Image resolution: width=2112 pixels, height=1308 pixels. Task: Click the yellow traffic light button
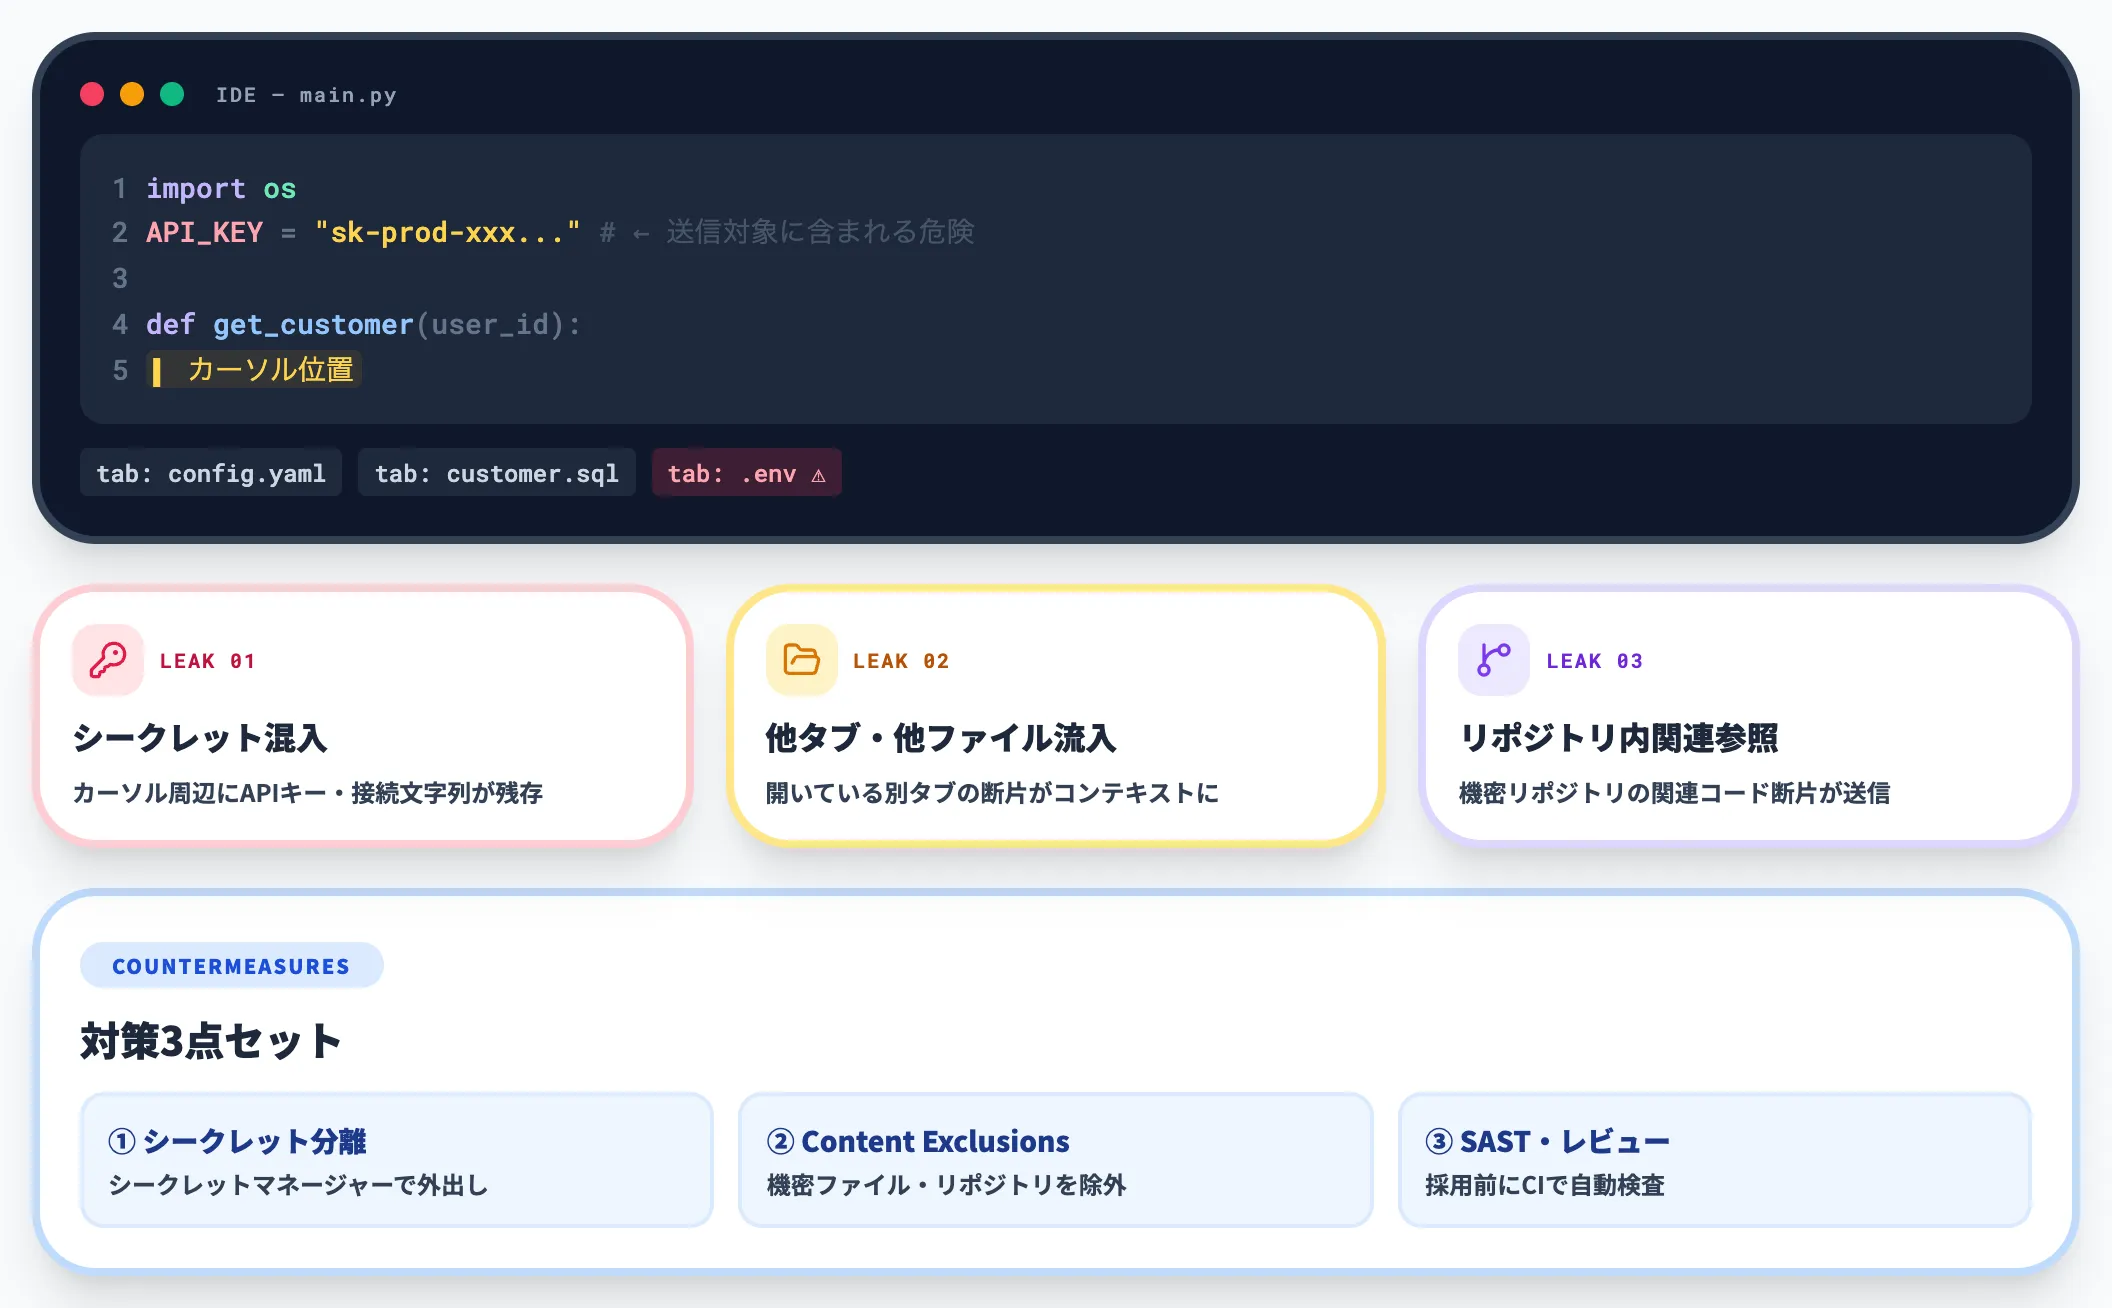point(132,94)
